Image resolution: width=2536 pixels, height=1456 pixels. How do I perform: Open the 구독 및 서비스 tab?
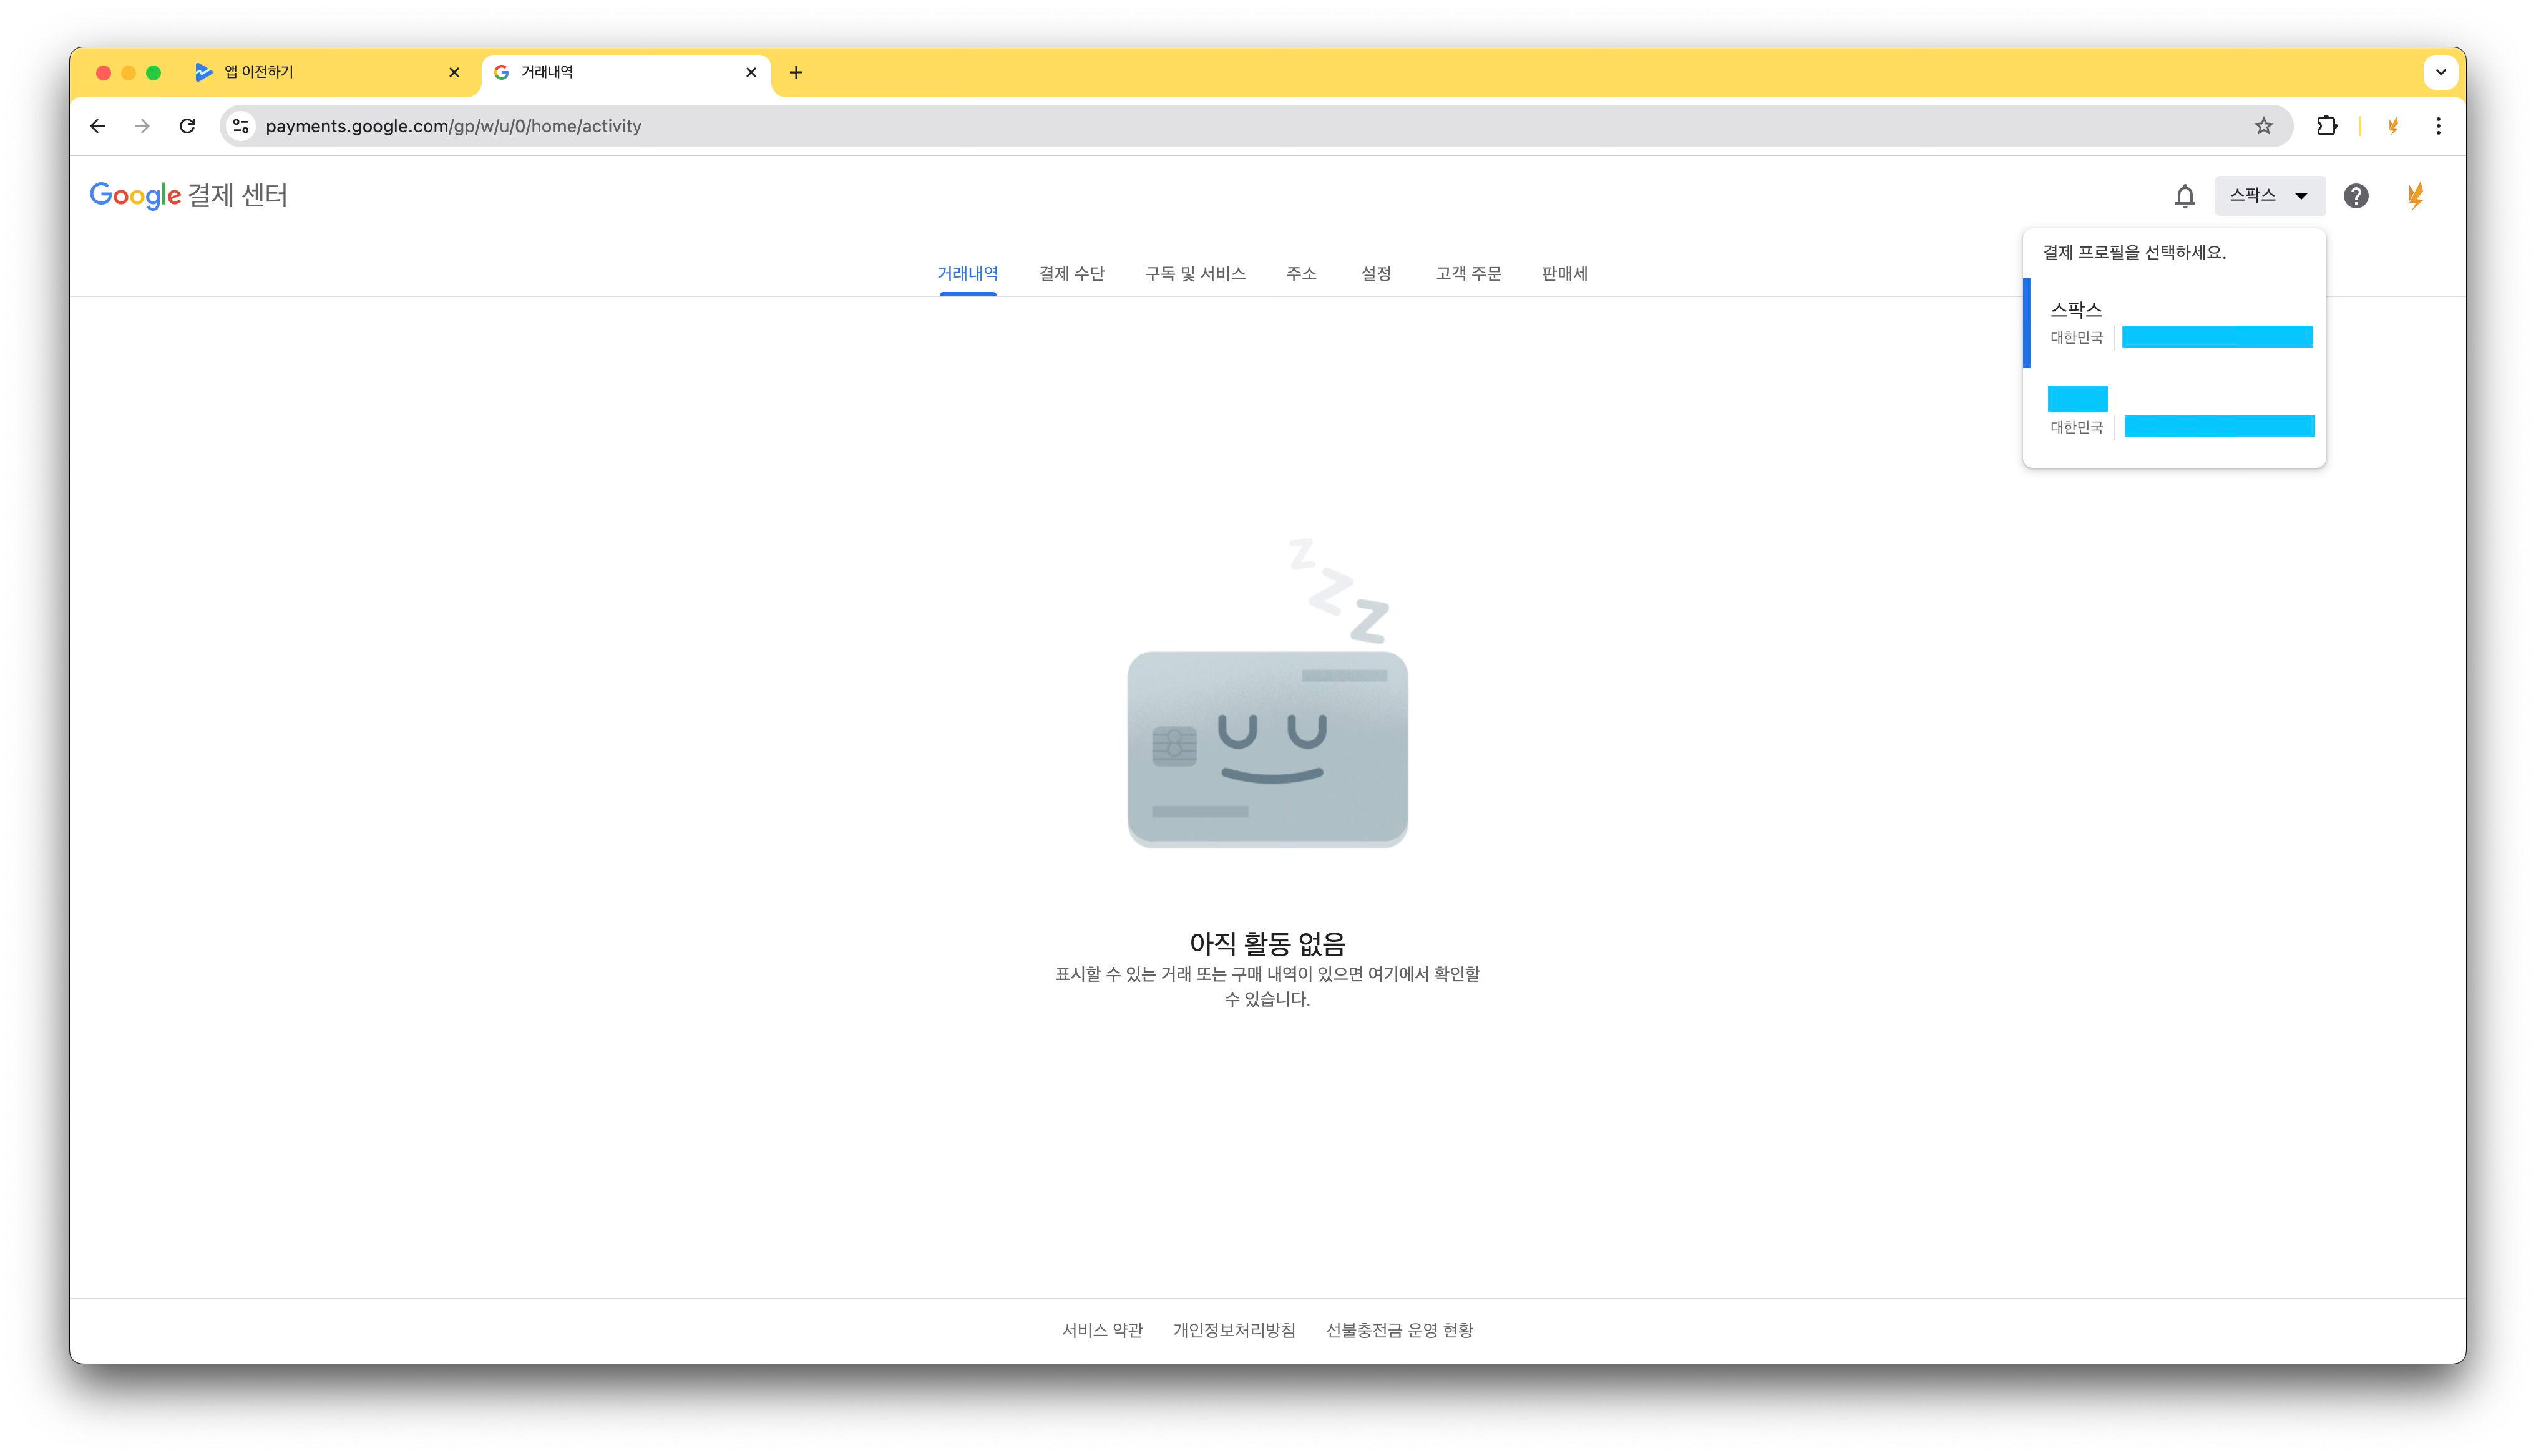click(1195, 274)
